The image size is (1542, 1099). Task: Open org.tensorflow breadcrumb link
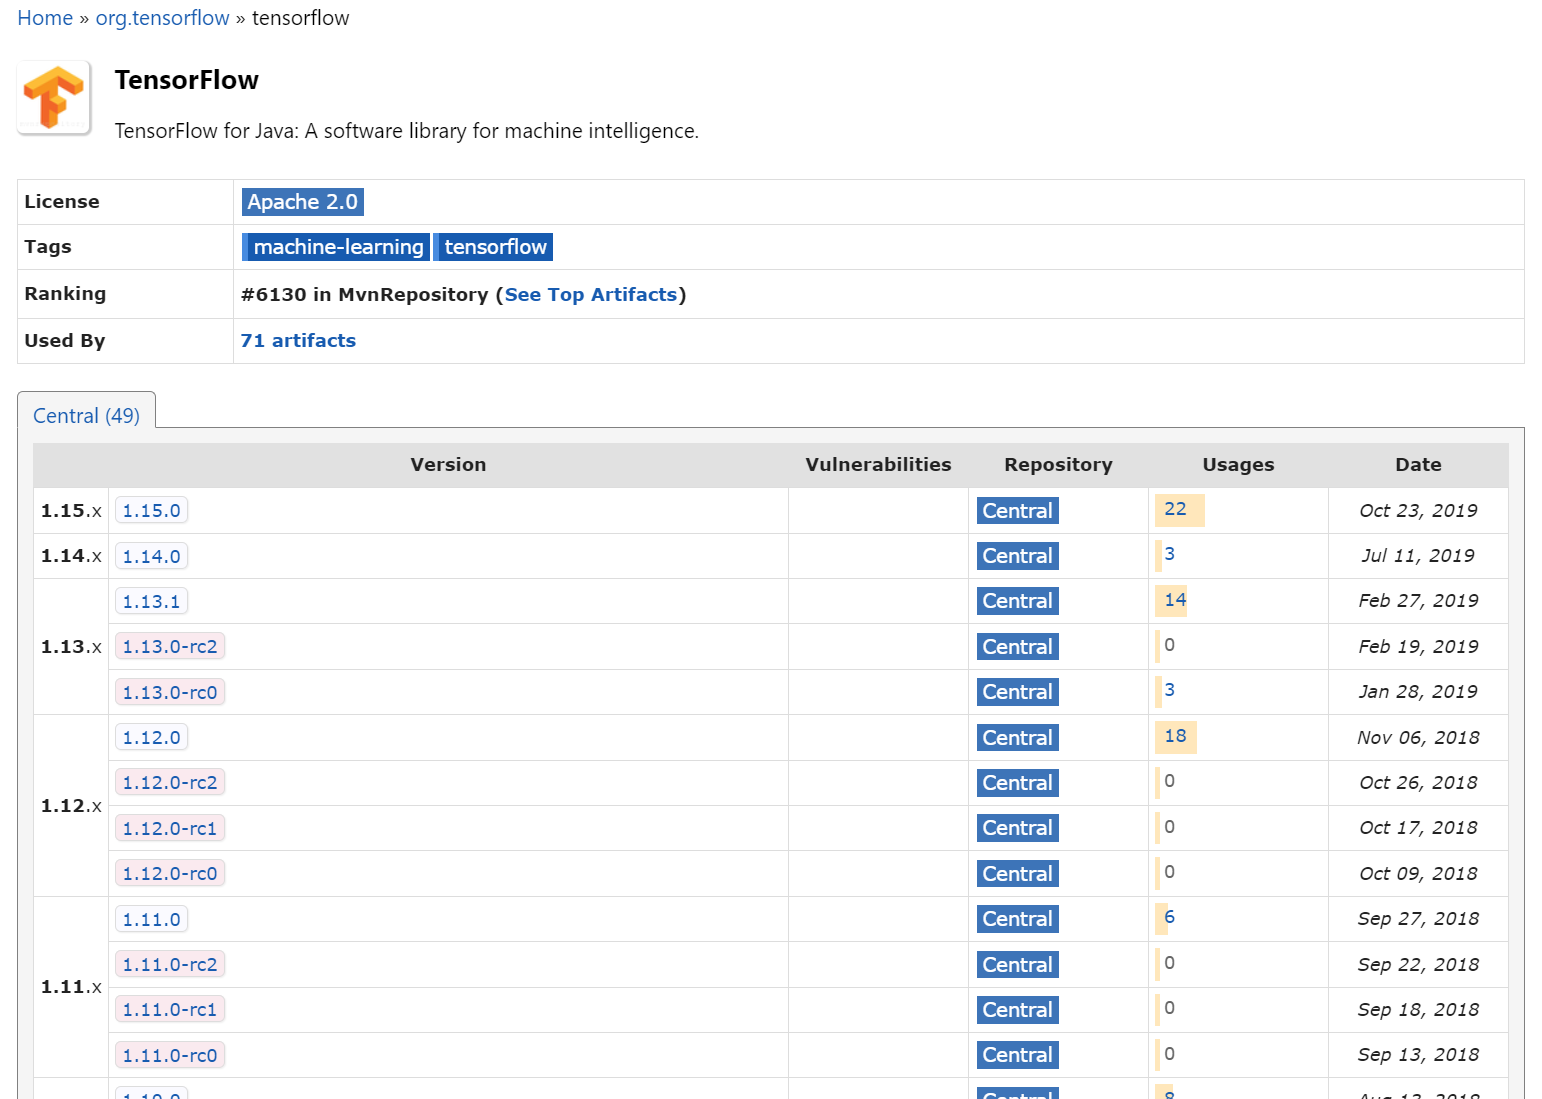(x=162, y=18)
